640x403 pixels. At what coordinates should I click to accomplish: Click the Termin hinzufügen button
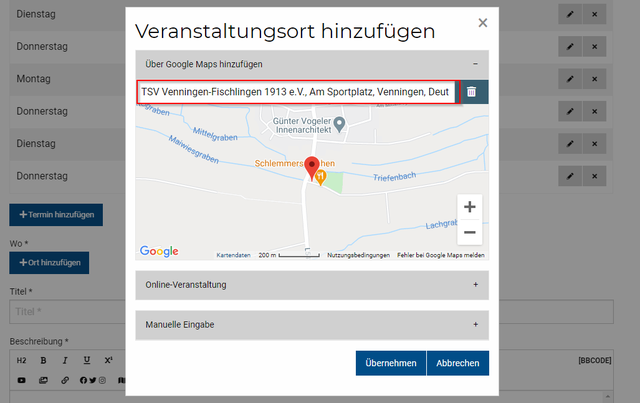(x=56, y=215)
